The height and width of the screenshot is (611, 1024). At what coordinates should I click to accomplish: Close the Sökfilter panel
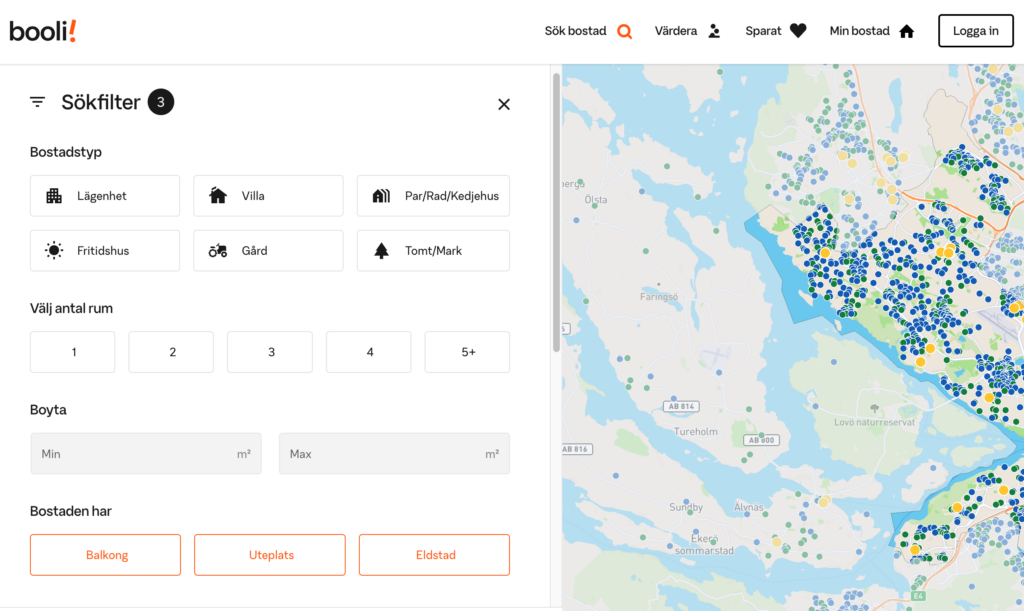point(504,104)
